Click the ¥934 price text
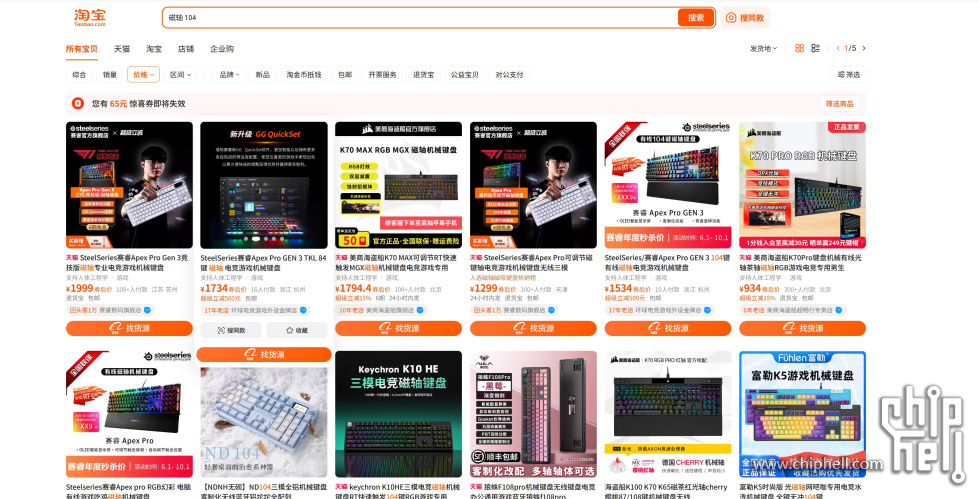979x499 pixels. point(750,289)
